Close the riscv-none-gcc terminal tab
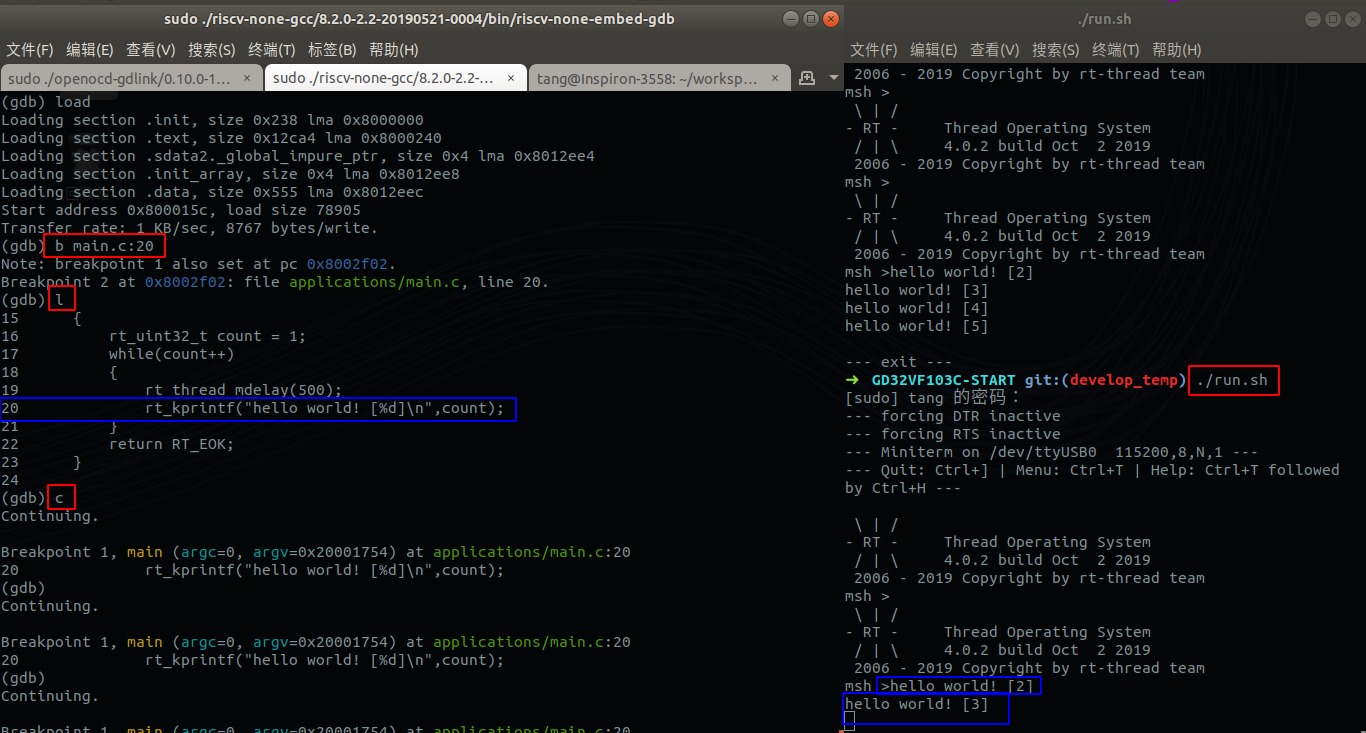1366x733 pixels. click(x=511, y=78)
